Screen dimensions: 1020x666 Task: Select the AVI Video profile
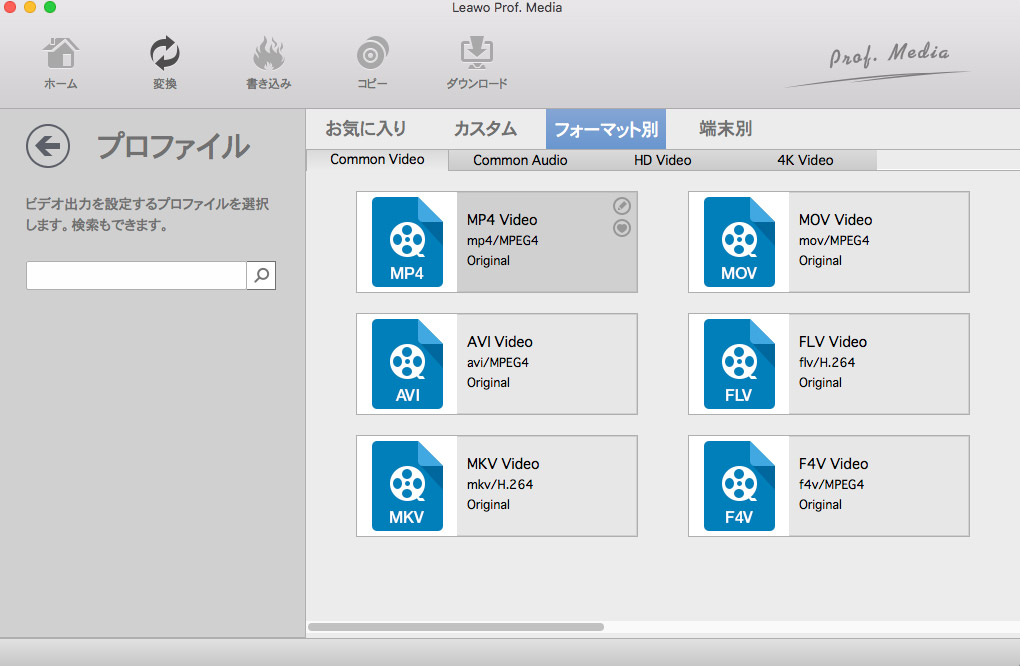(496, 364)
